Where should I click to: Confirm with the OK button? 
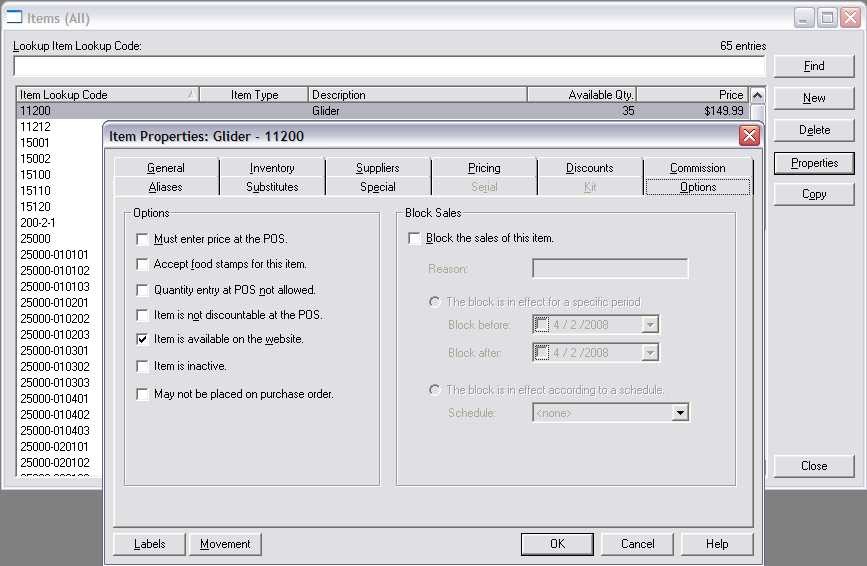(x=557, y=544)
